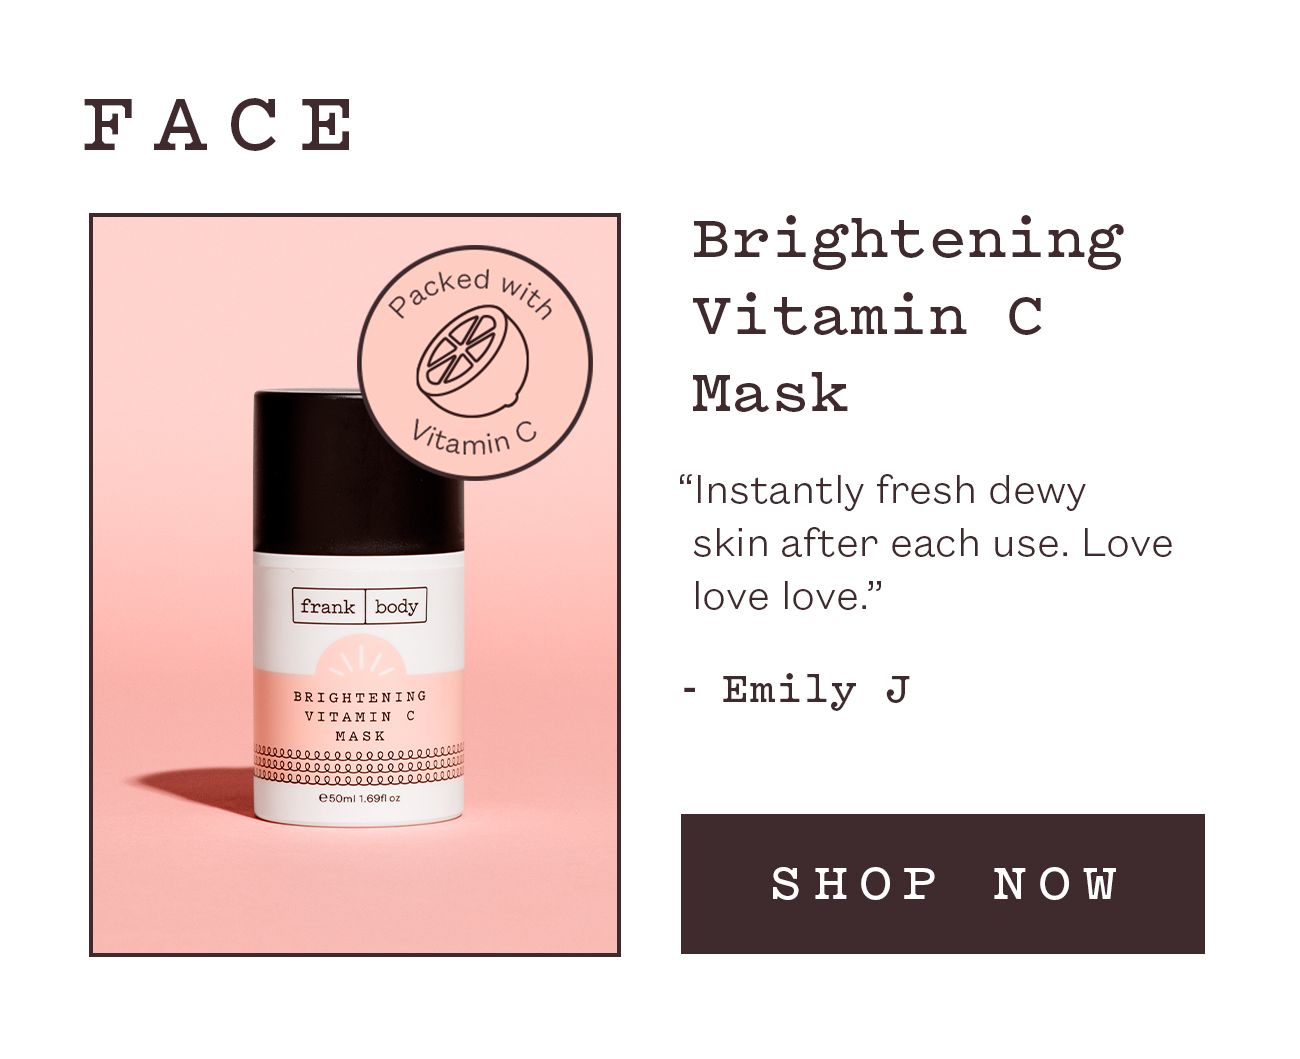Select the FACE section heading
This screenshot has width=1300, height=1059.
click(x=218, y=125)
